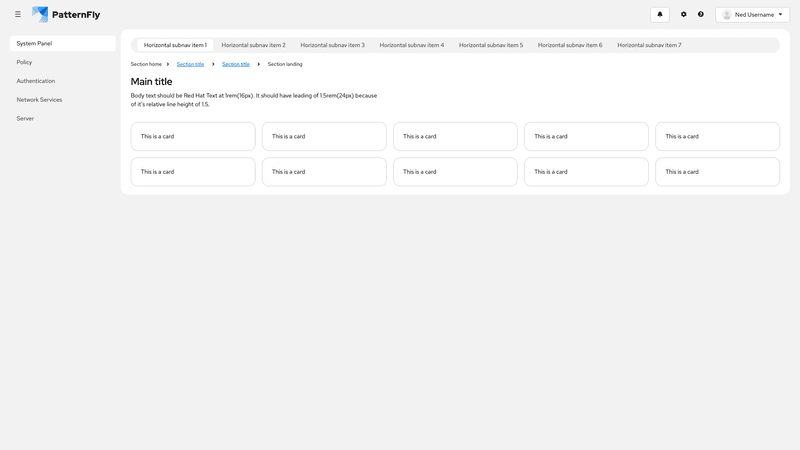Viewport: 800px width, 450px height.
Task: Select Horizontal subnav item 5 tab
Action: pyautogui.click(x=491, y=45)
